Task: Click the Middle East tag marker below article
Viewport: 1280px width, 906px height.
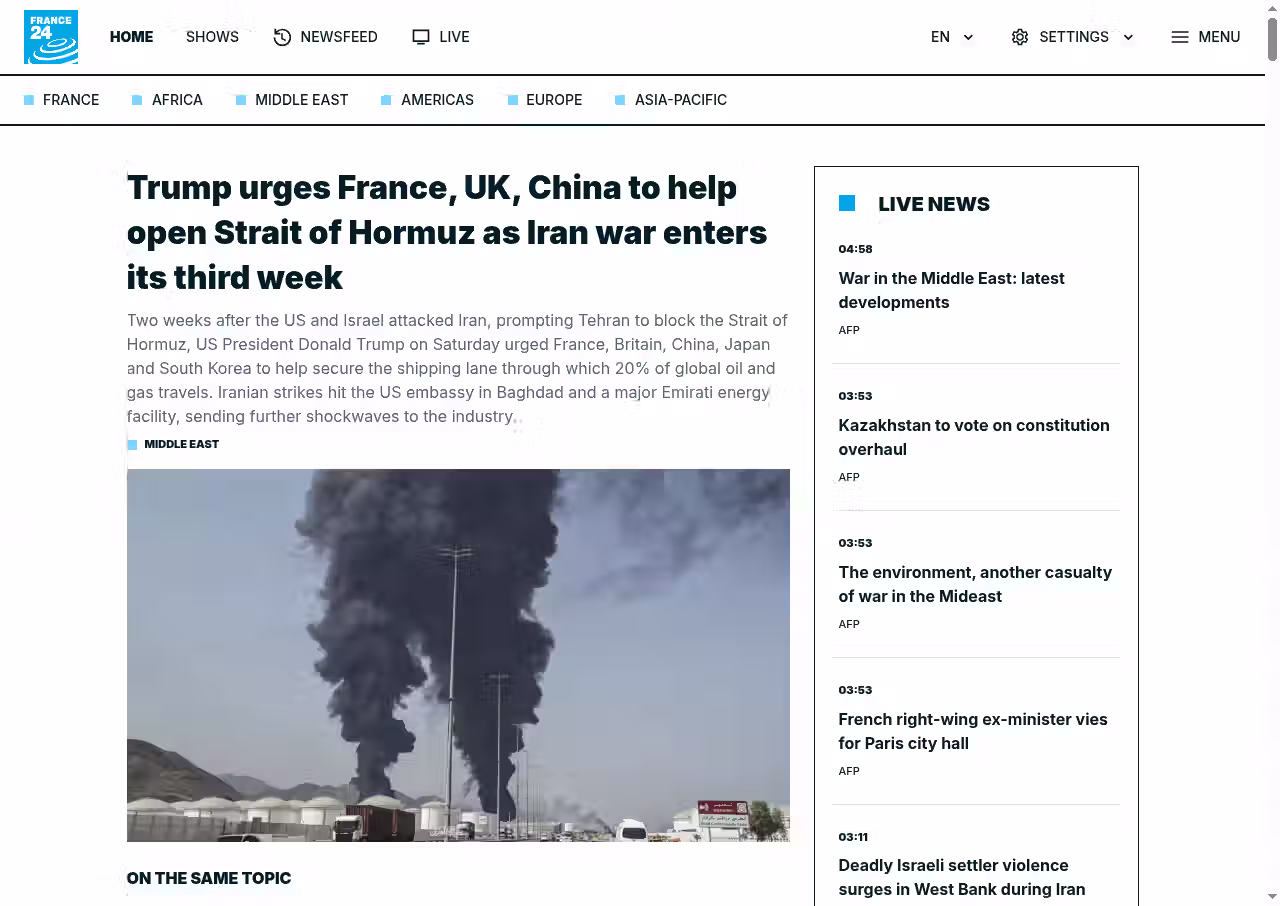Action: click(132, 445)
